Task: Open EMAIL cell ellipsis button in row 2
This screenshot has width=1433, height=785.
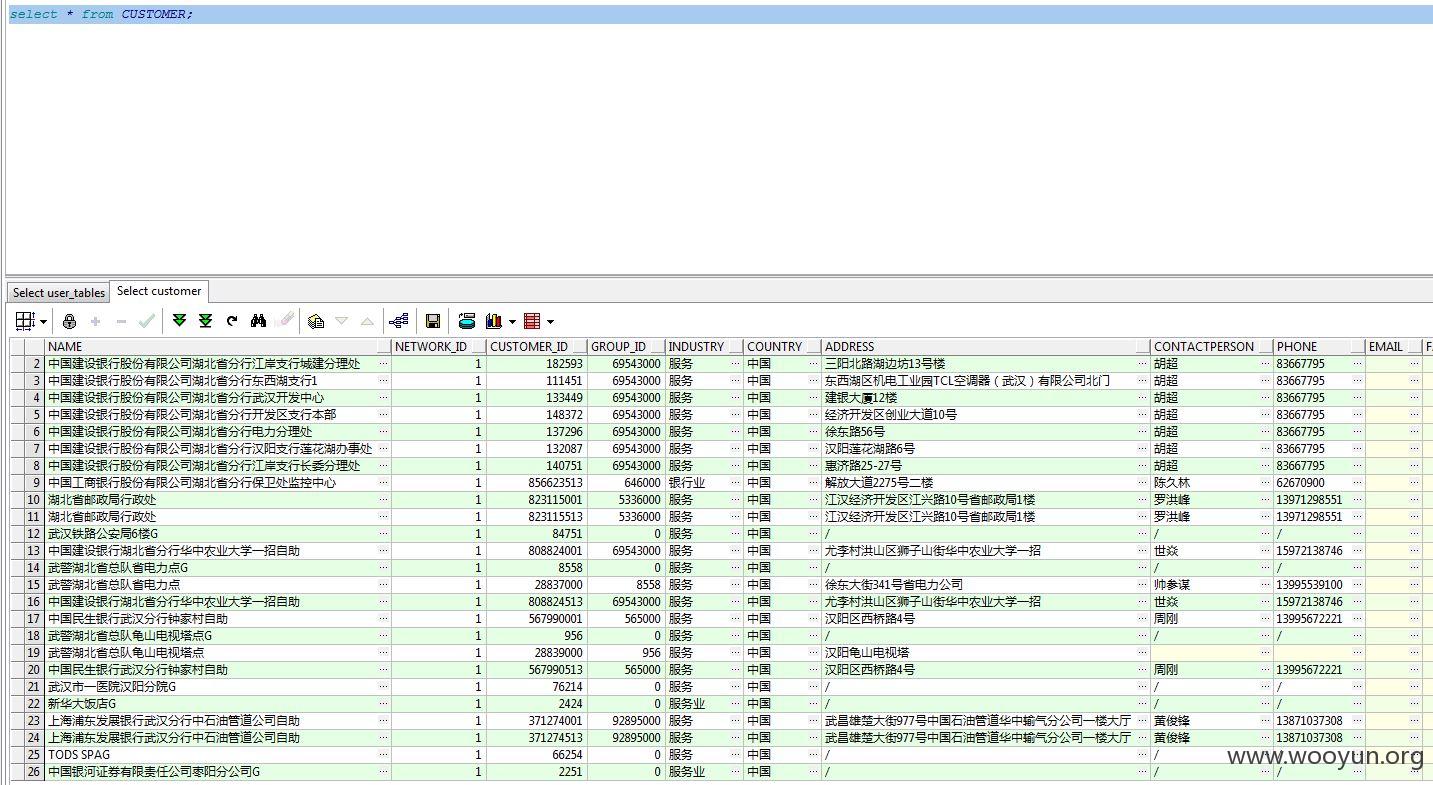Action: point(1414,364)
